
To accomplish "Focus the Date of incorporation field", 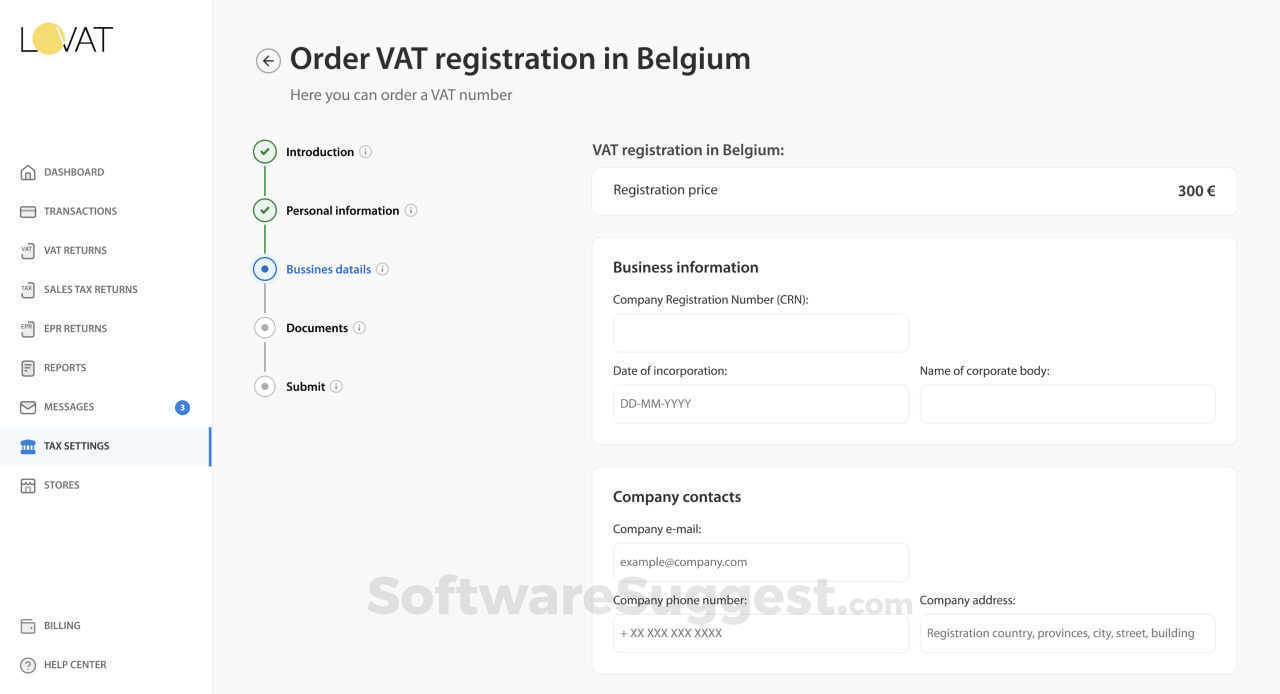I will coord(760,404).
